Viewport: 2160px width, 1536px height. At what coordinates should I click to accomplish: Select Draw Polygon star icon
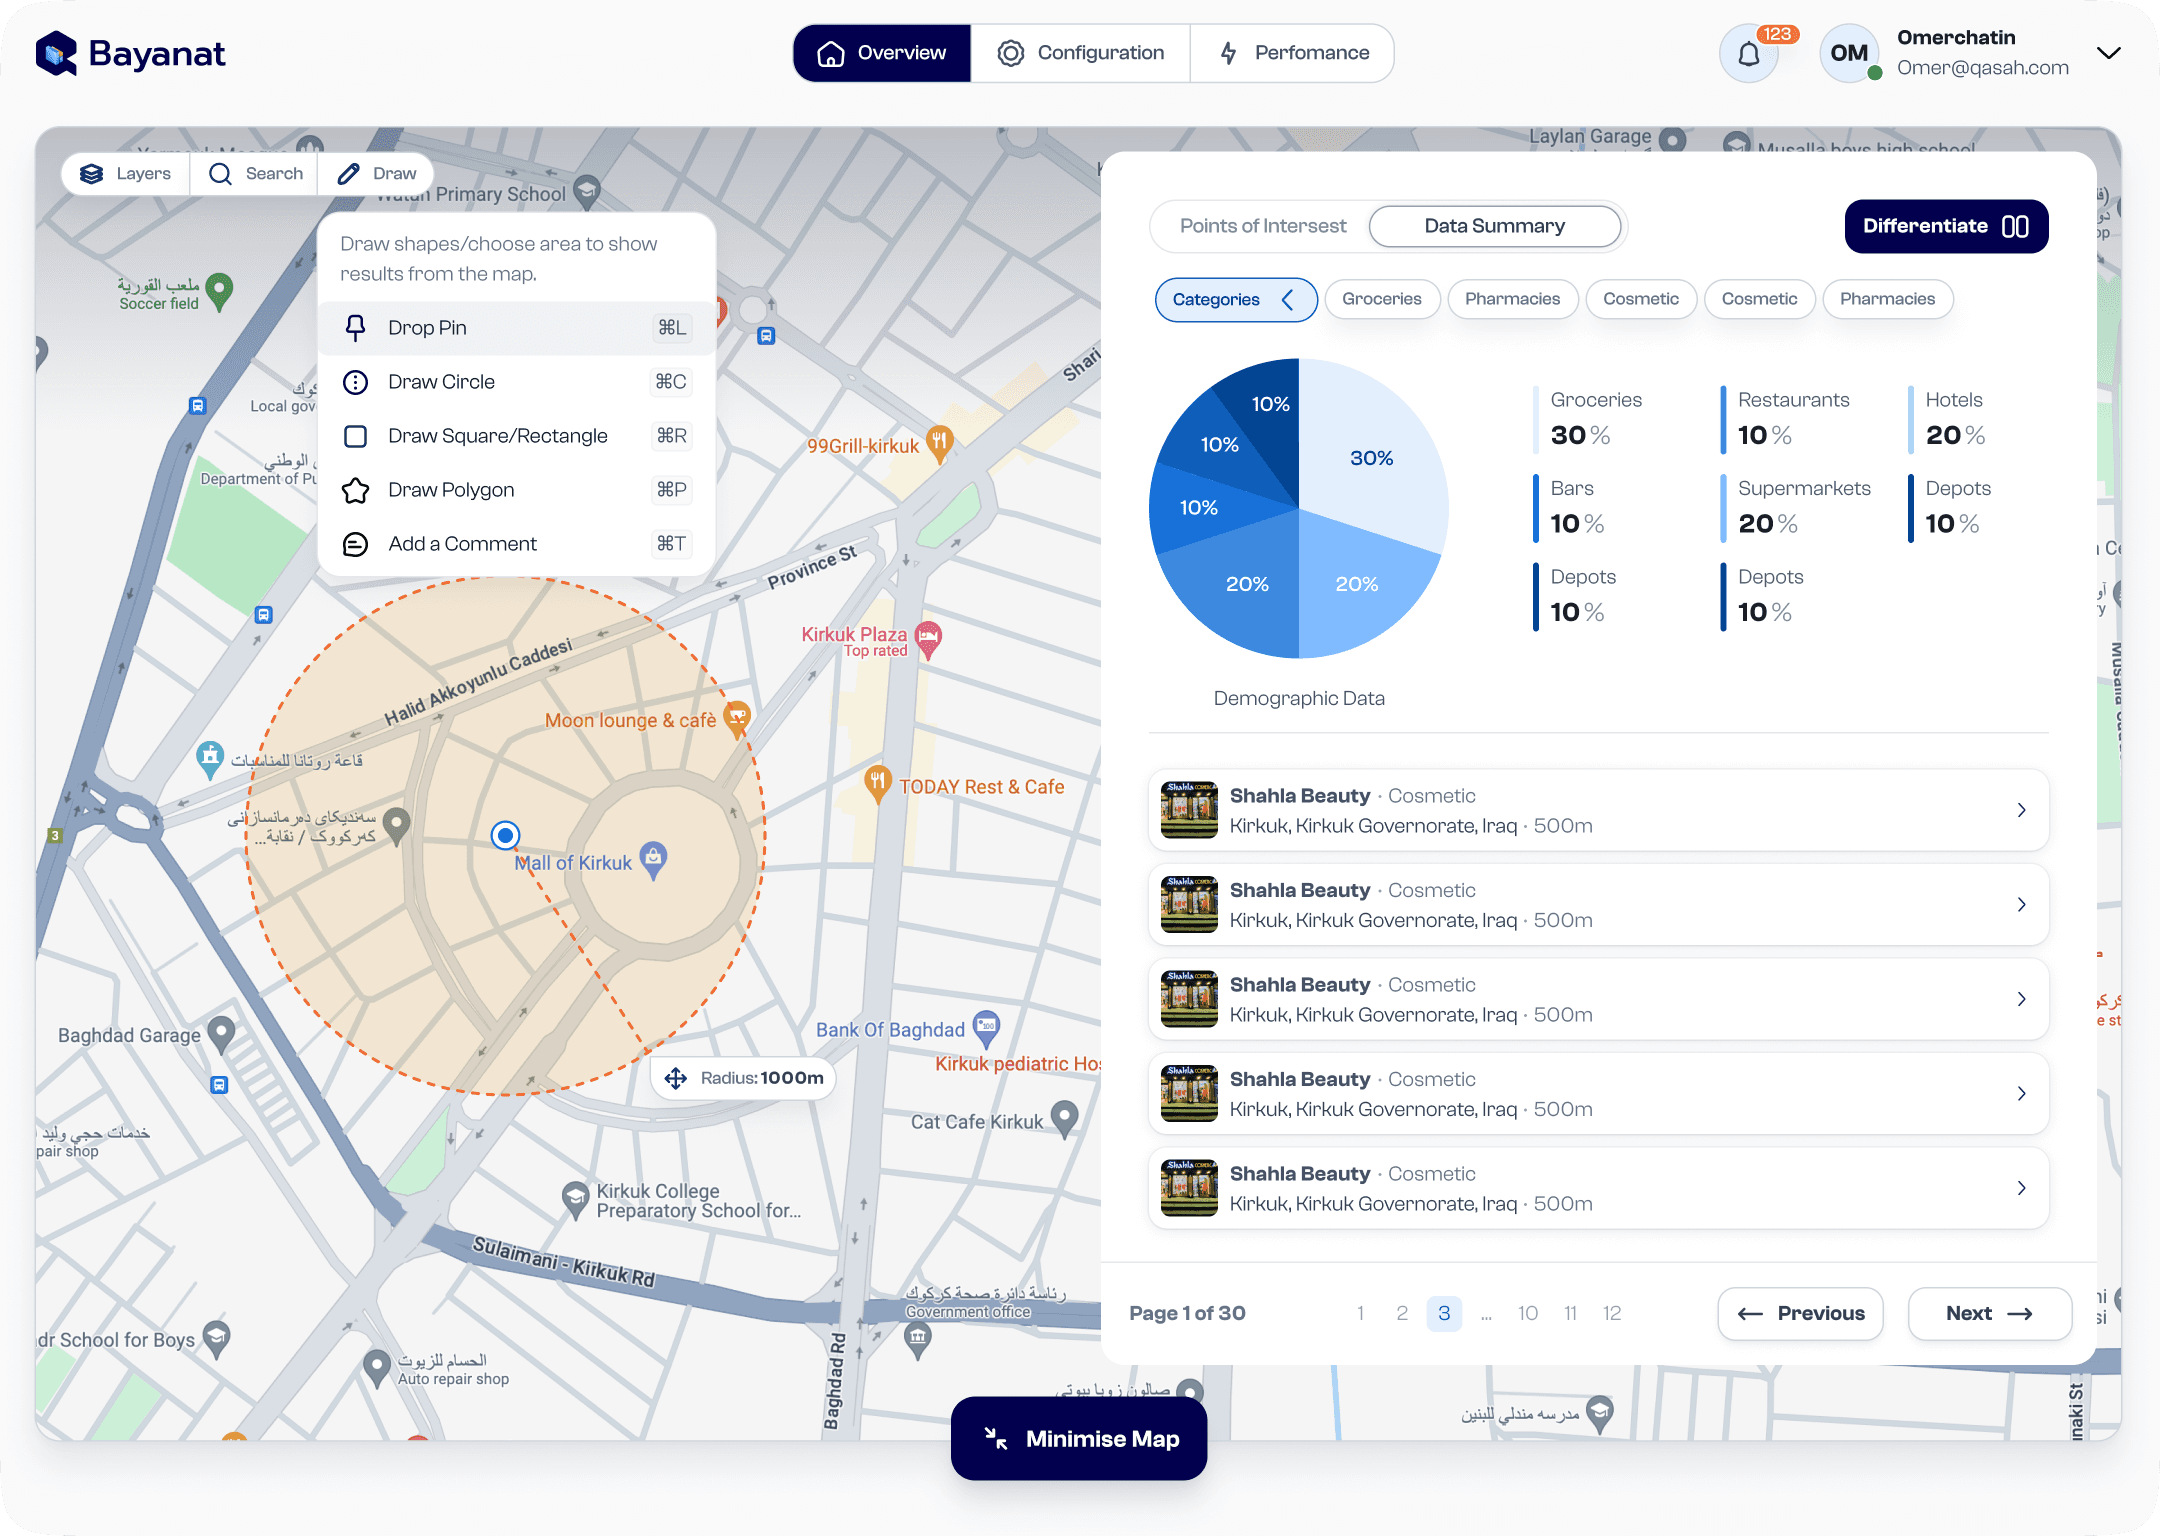pyautogui.click(x=355, y=490)
